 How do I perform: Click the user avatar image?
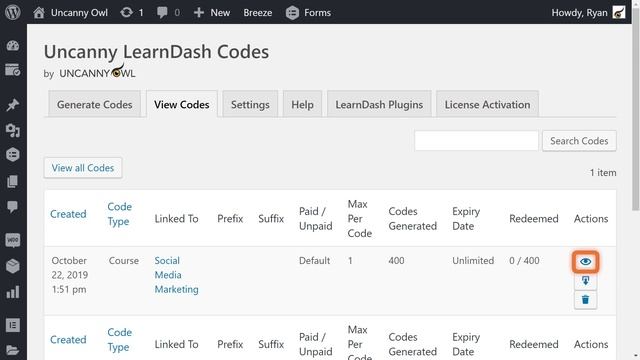coord(619,13)
